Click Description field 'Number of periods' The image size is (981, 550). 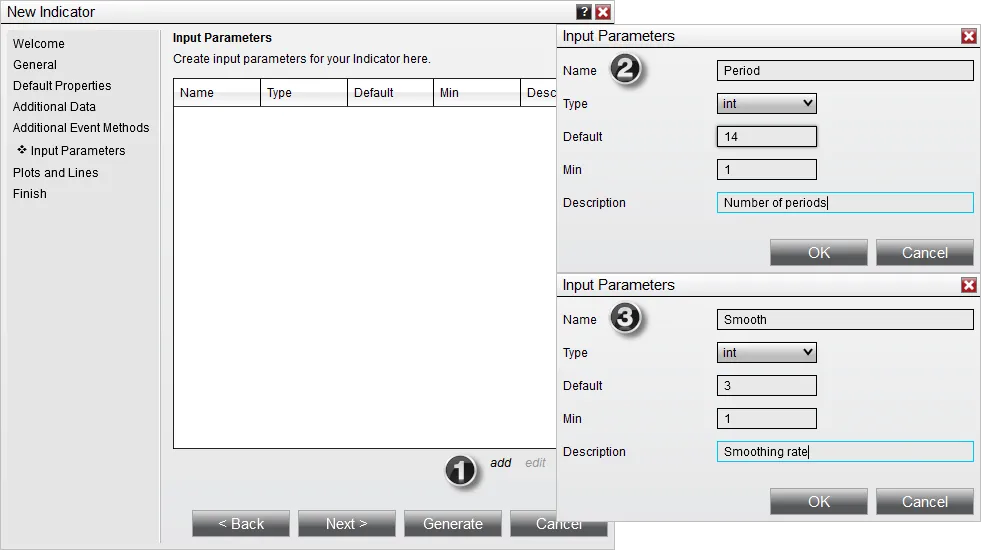tap(845, 203)
